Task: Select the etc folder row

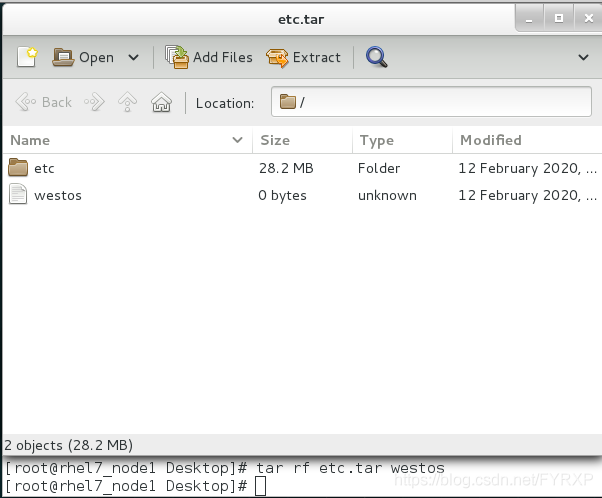Action: coord(302,168)
